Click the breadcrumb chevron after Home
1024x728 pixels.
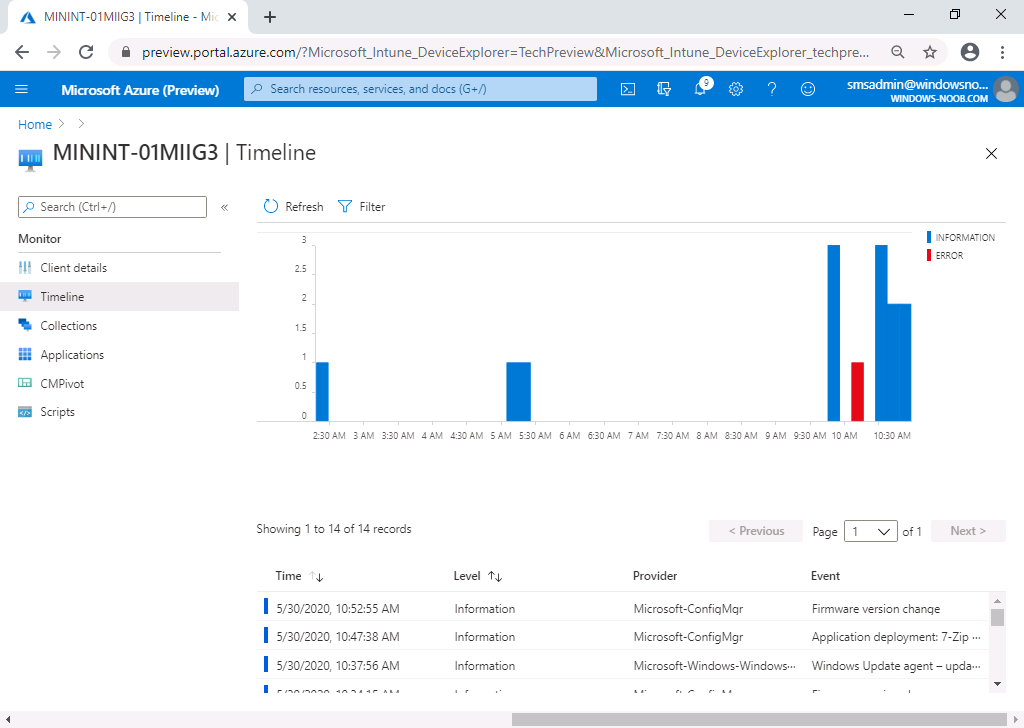(x=61, y=123)
